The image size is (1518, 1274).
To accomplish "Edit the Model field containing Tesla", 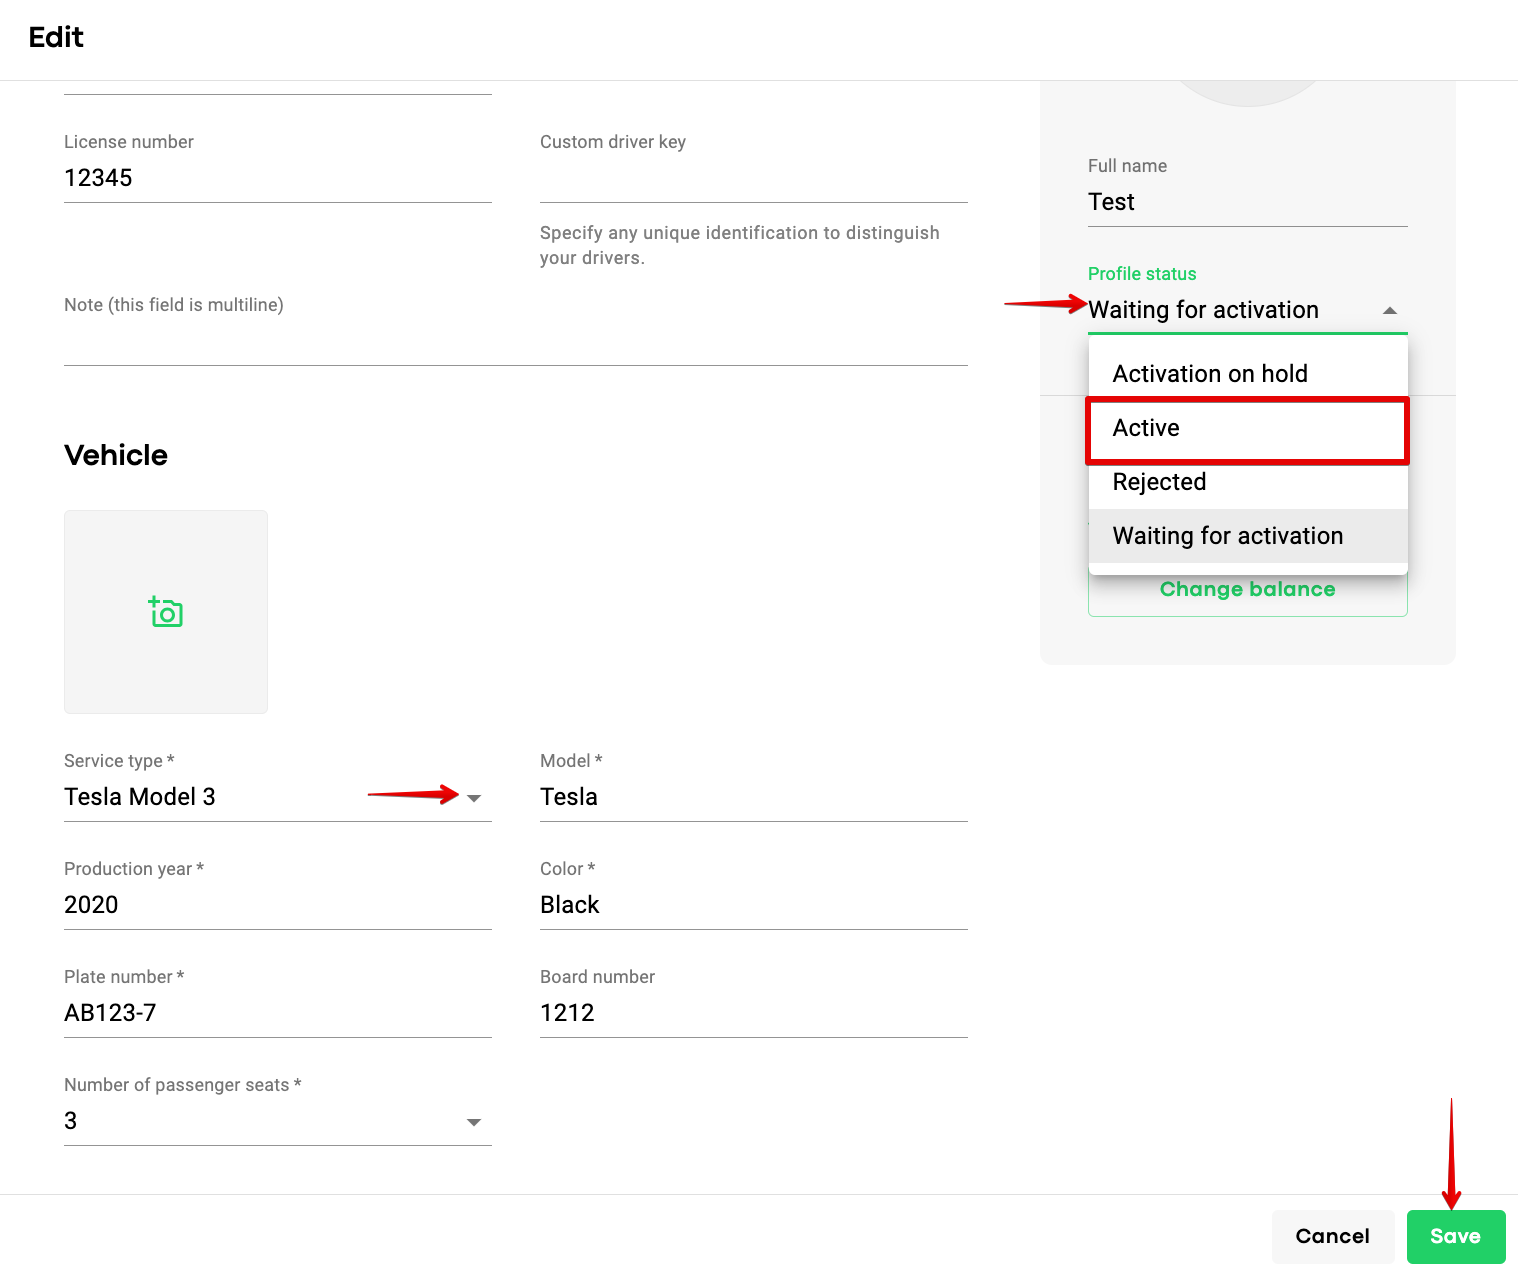I will 753,797.
